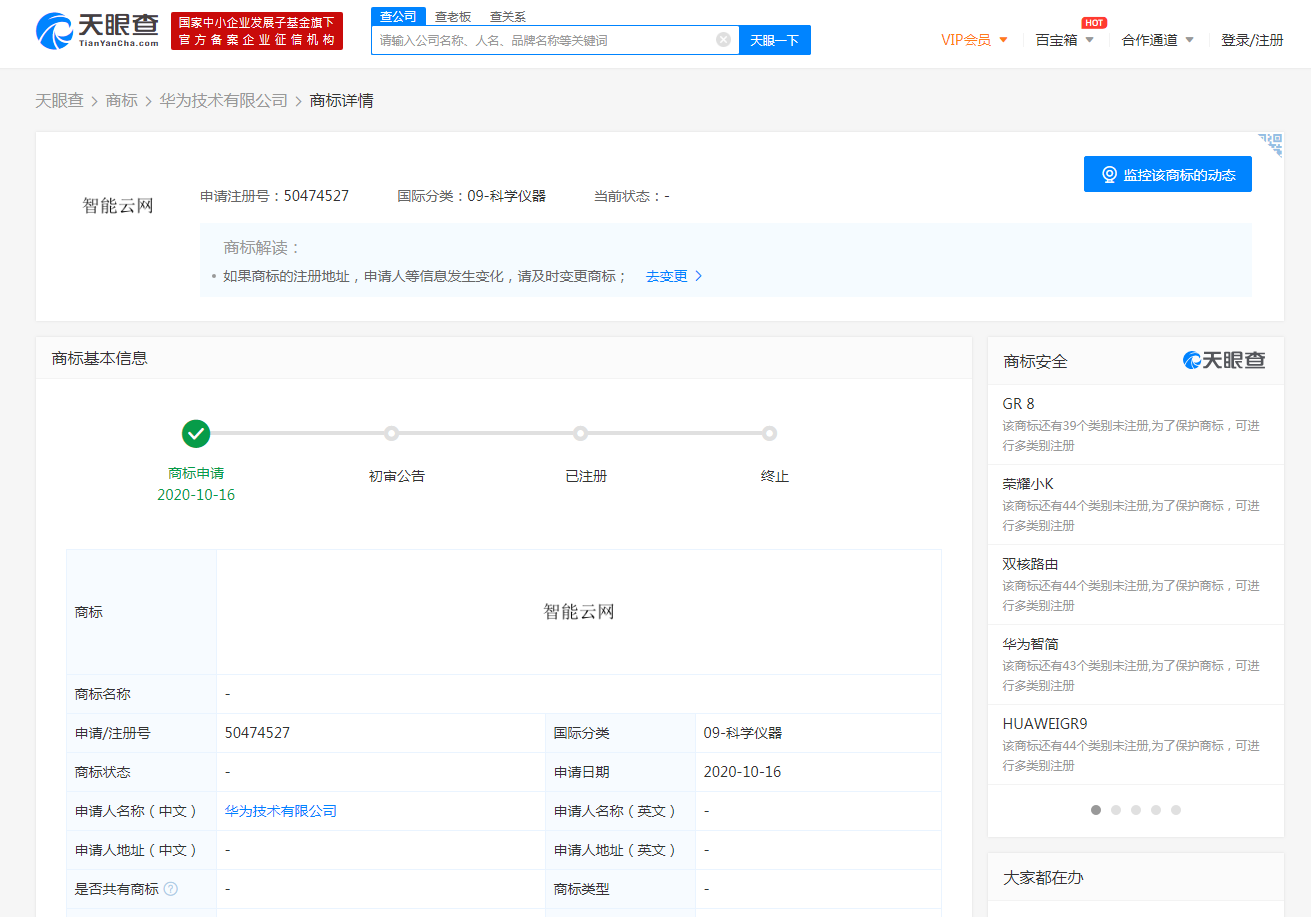Switch to the 查关系 search tab
This screenshot has width=1311, height=917.
point(508,16)
